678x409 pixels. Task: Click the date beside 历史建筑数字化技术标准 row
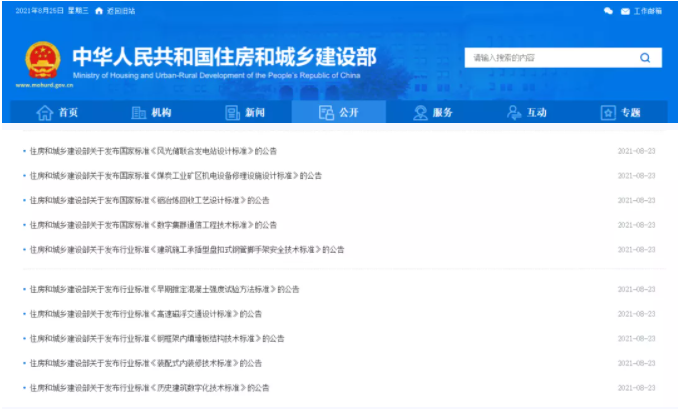pos(636,387)
